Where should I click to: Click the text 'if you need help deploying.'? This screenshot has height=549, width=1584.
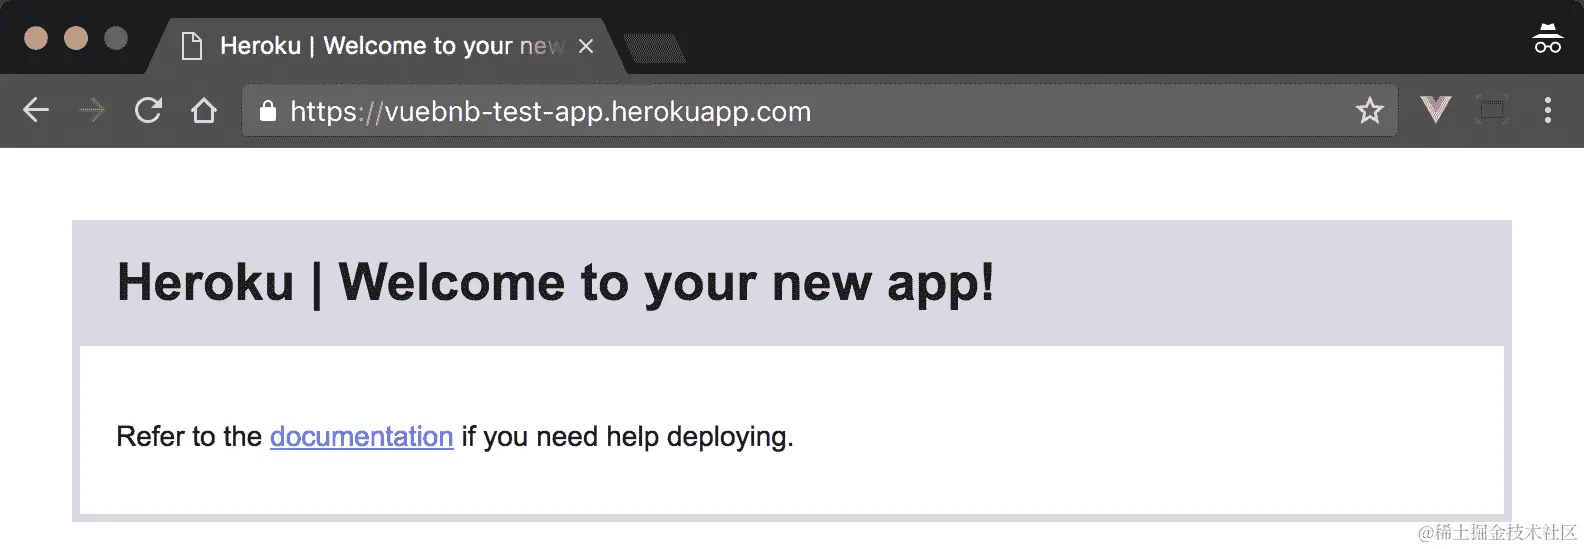pos(627,437)
